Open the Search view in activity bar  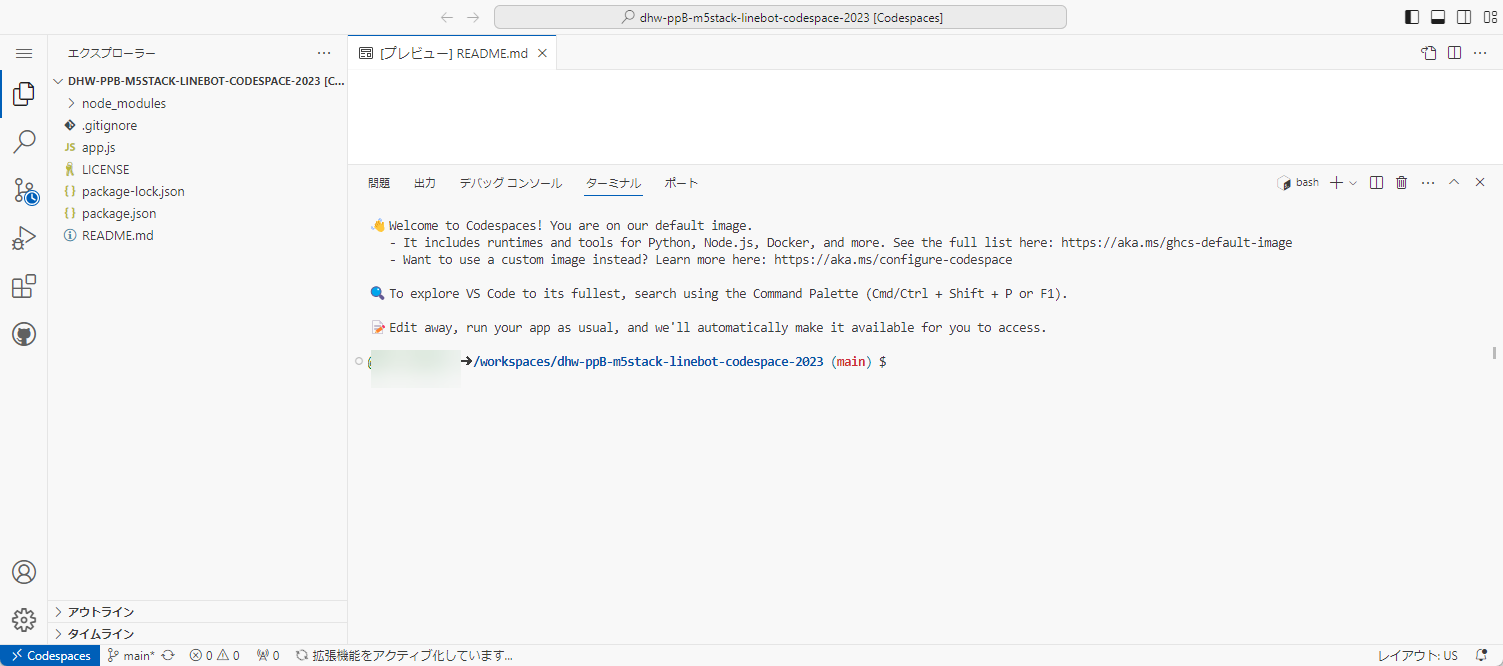pos(24,142)
